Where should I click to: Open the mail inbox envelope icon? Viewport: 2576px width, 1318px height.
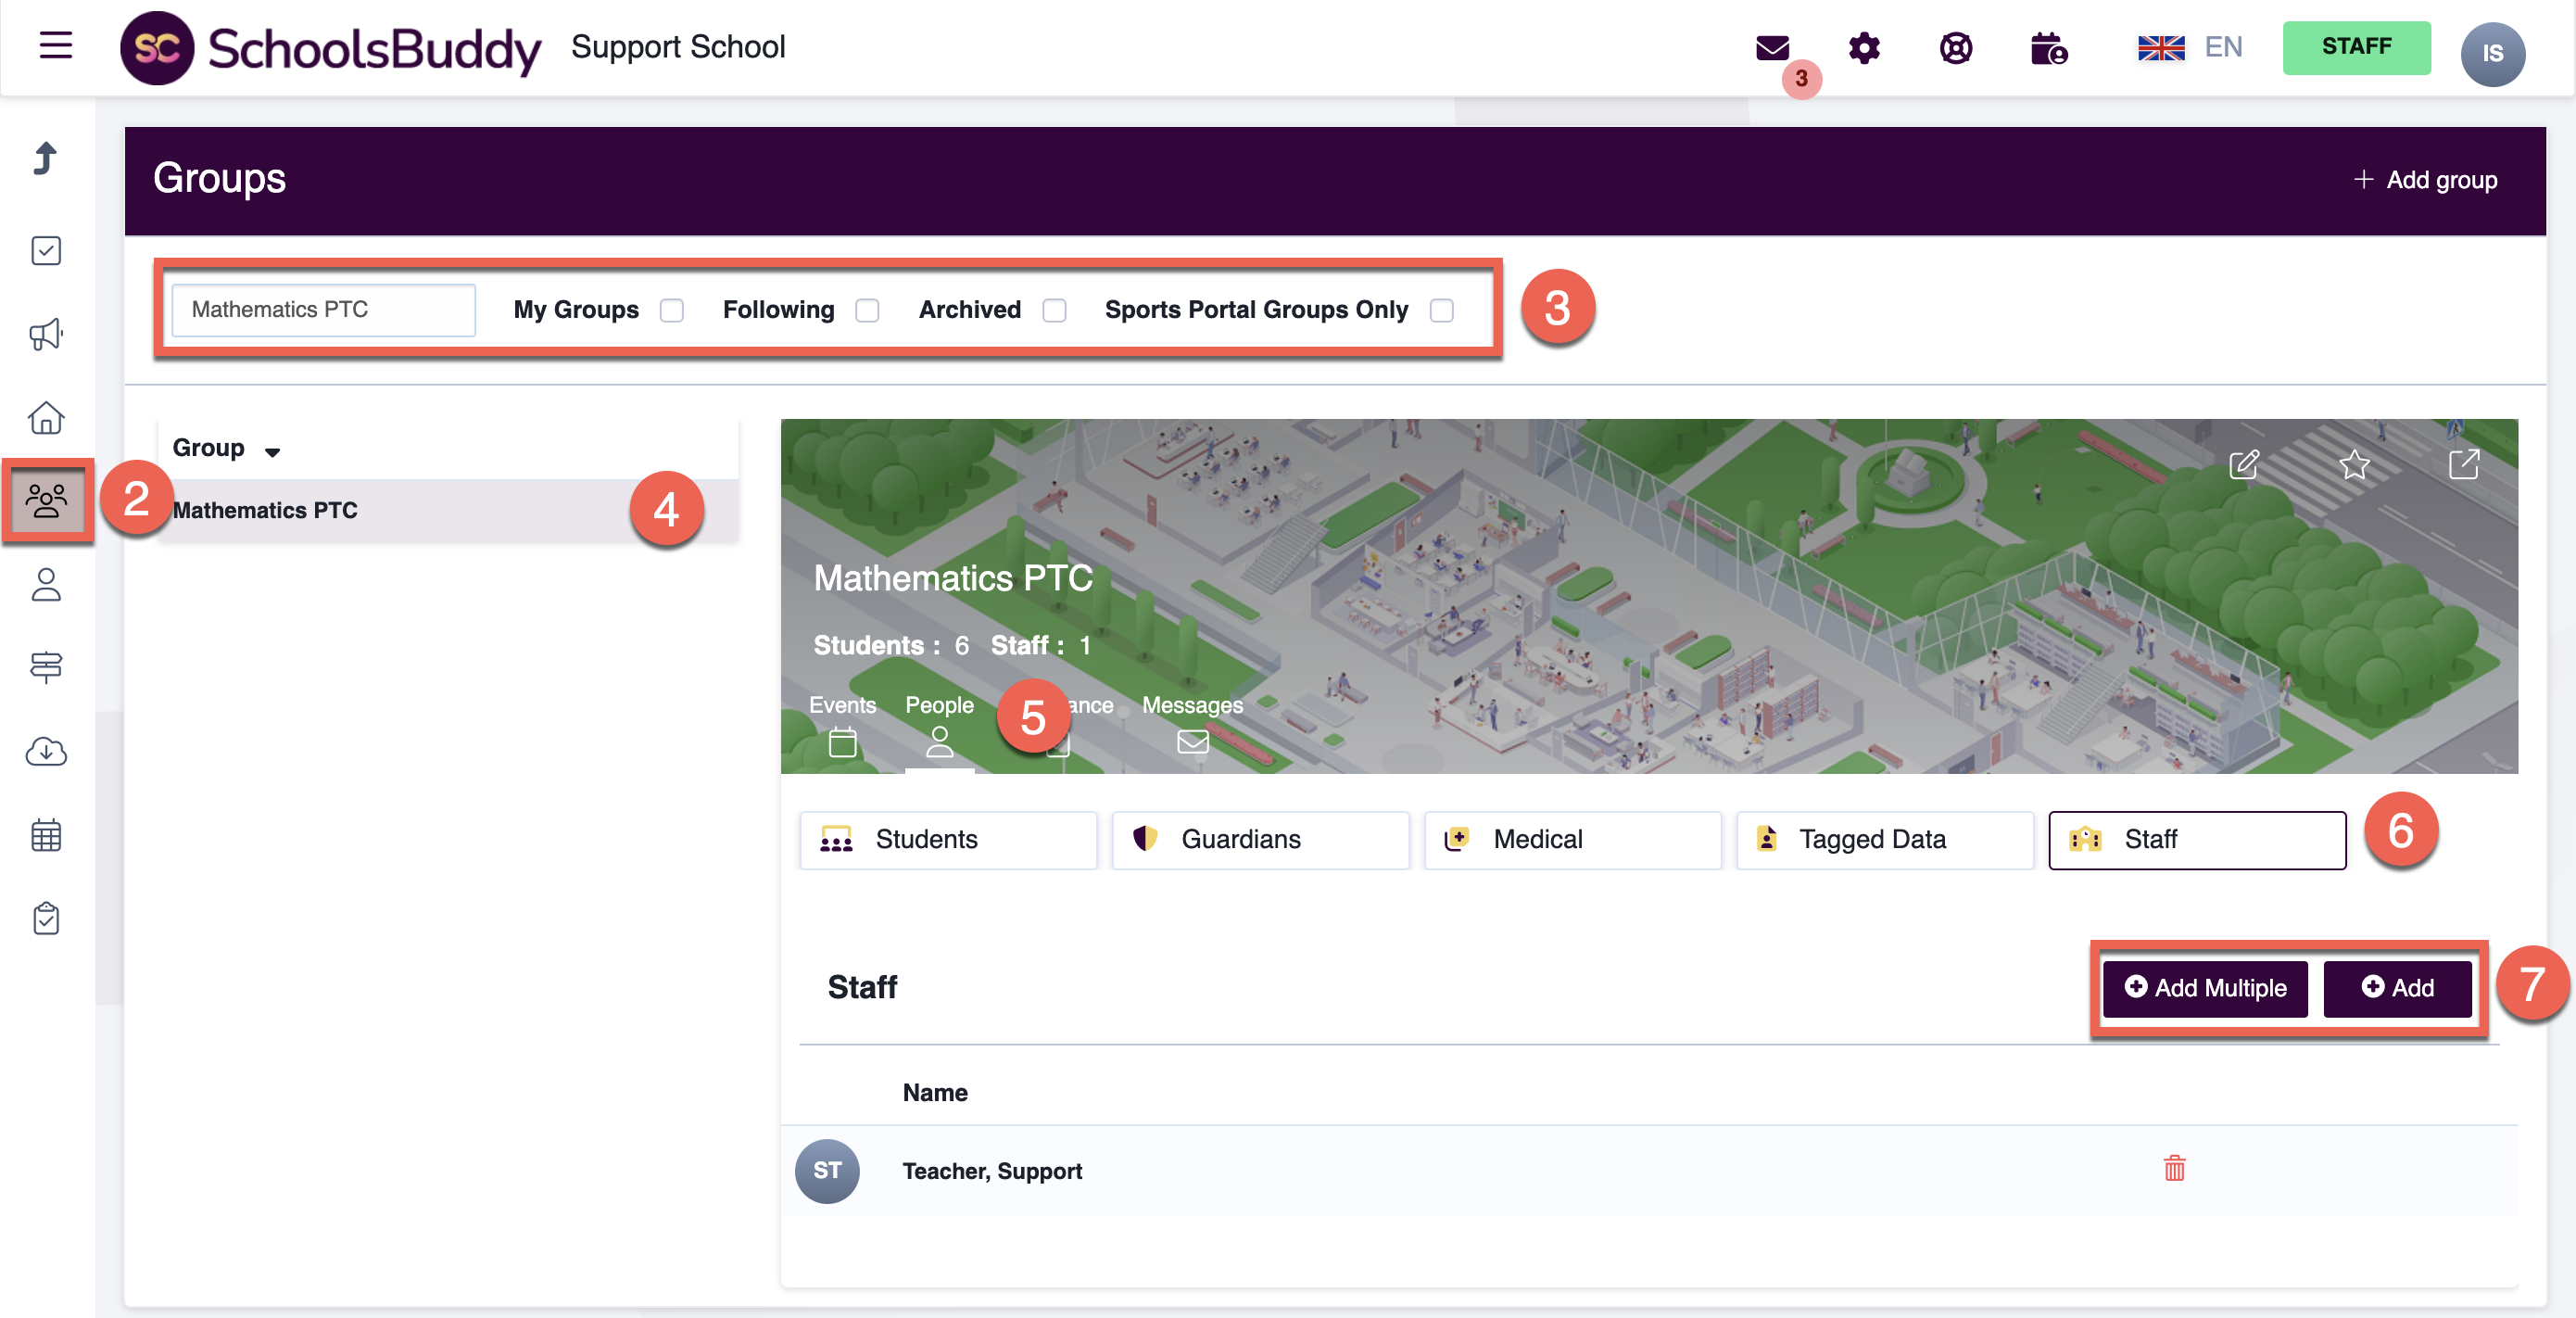coord(1771,48)
